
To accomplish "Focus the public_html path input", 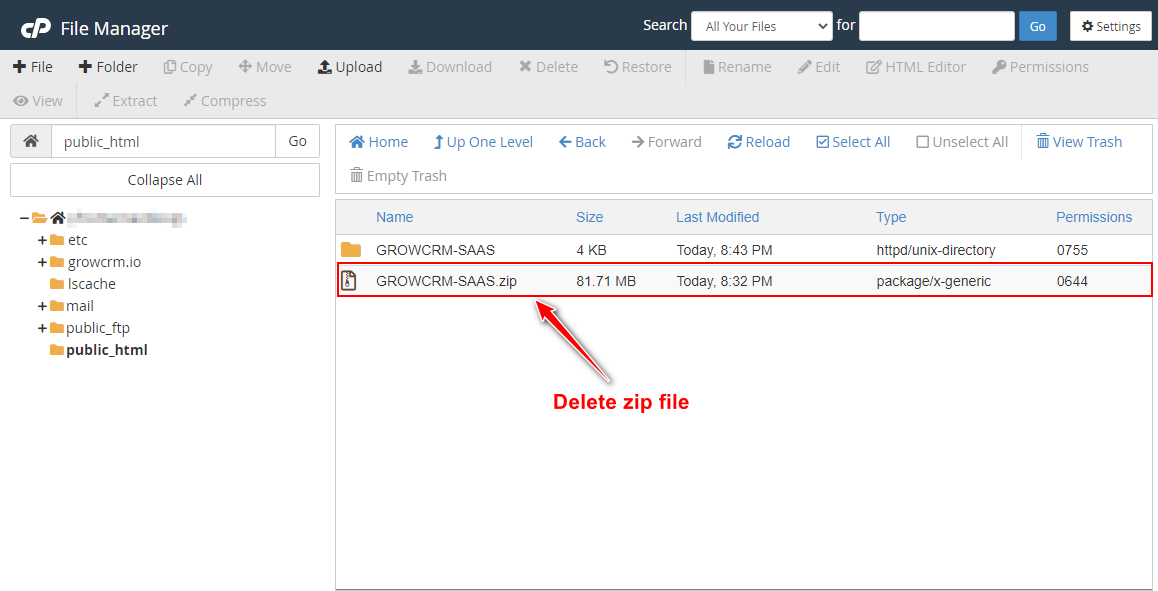I will (x=163, y=141).
